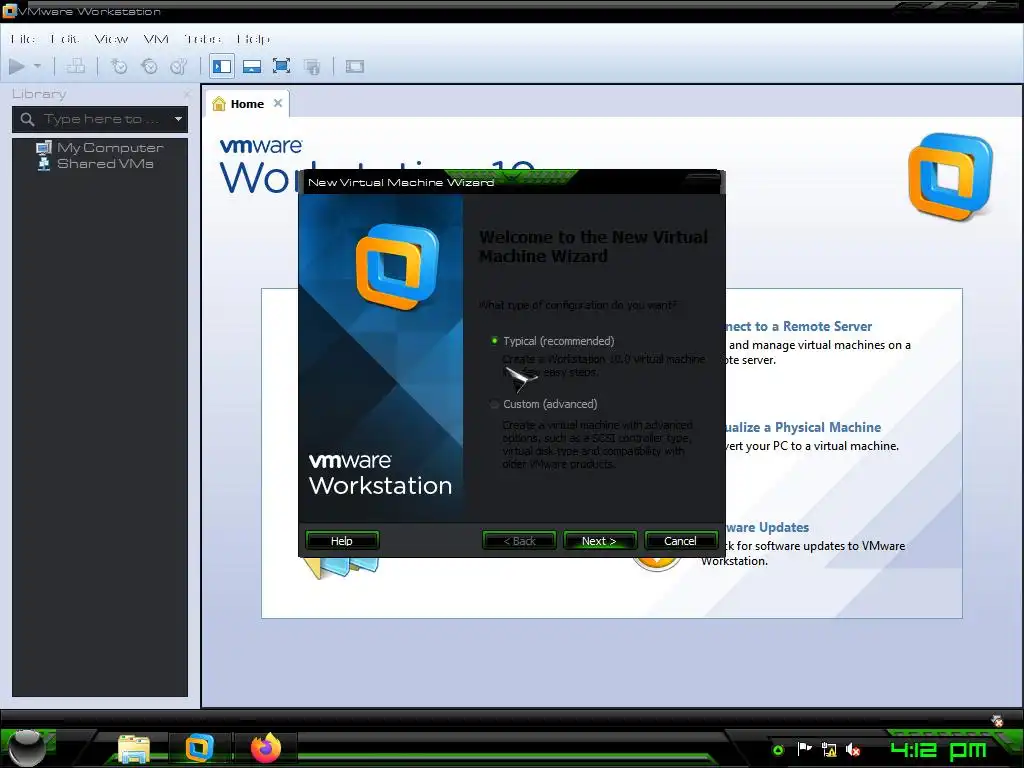Click the 4:12 pm taskbar clock
Screen dimensions: 1024x768
coord(938,750)
